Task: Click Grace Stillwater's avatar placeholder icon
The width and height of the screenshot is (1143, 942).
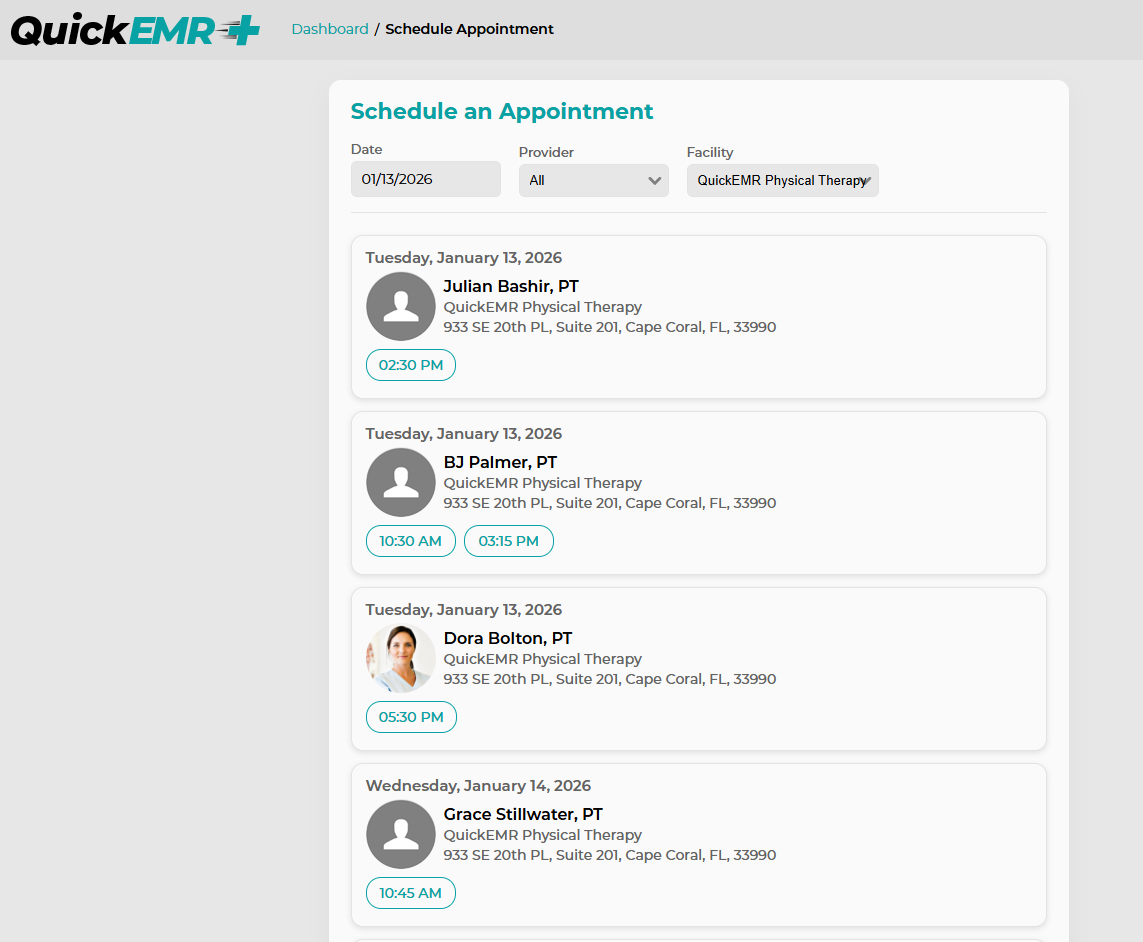Action: (401, 835)
